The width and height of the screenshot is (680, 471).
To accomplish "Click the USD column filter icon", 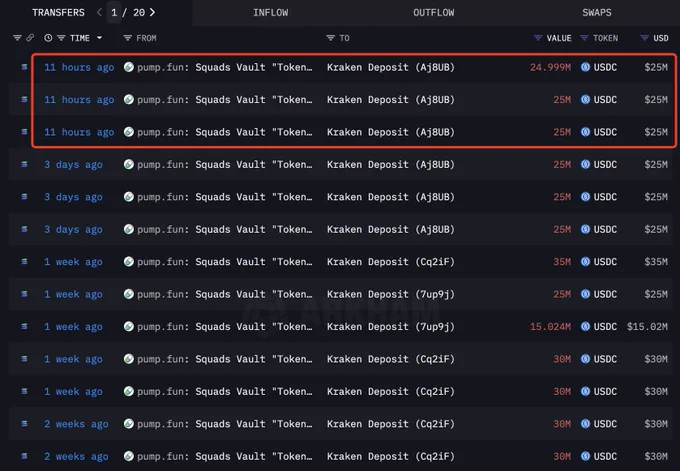I will coord(644,38).
